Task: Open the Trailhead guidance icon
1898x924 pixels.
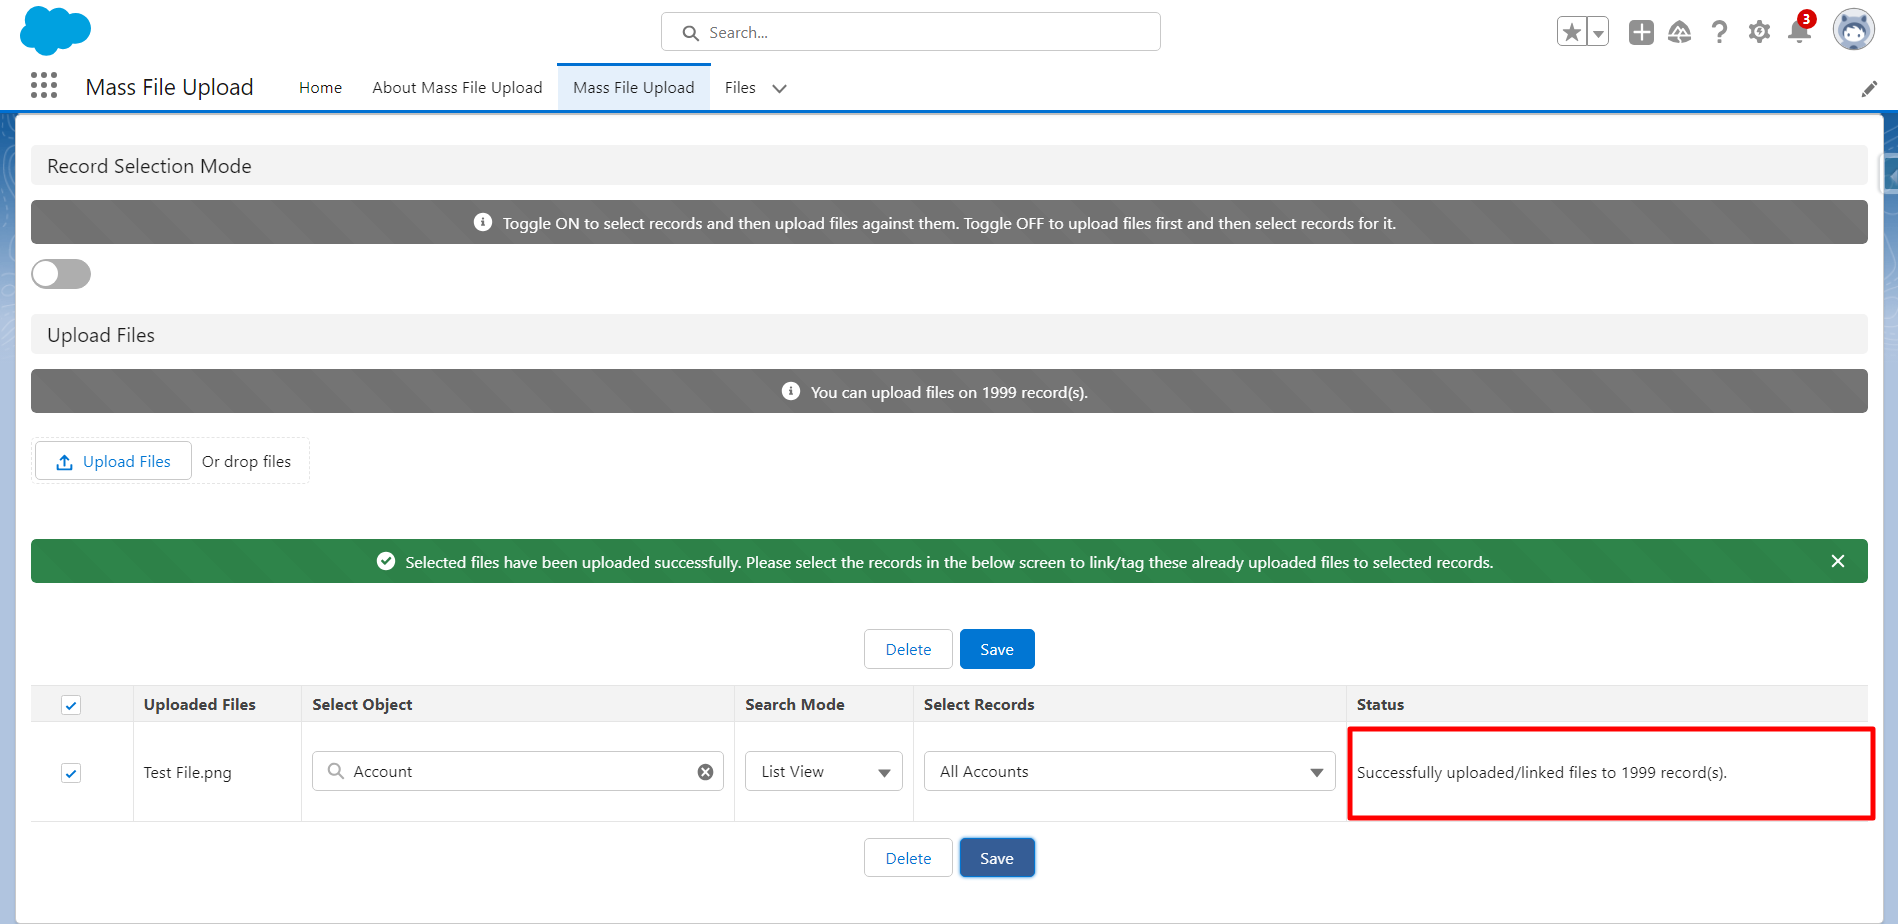Action: tap(1680, 32)
